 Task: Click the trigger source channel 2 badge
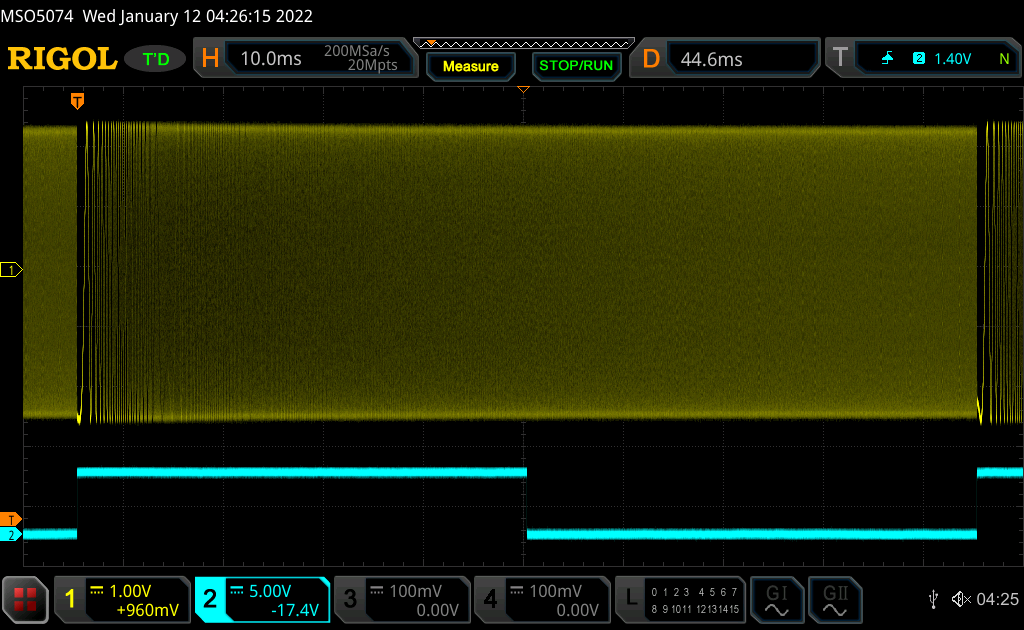[x=919, y=58]
